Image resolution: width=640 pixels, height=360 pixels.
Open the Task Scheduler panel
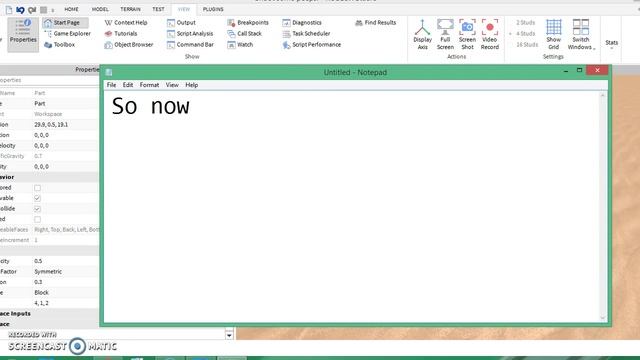pos(306,33)
